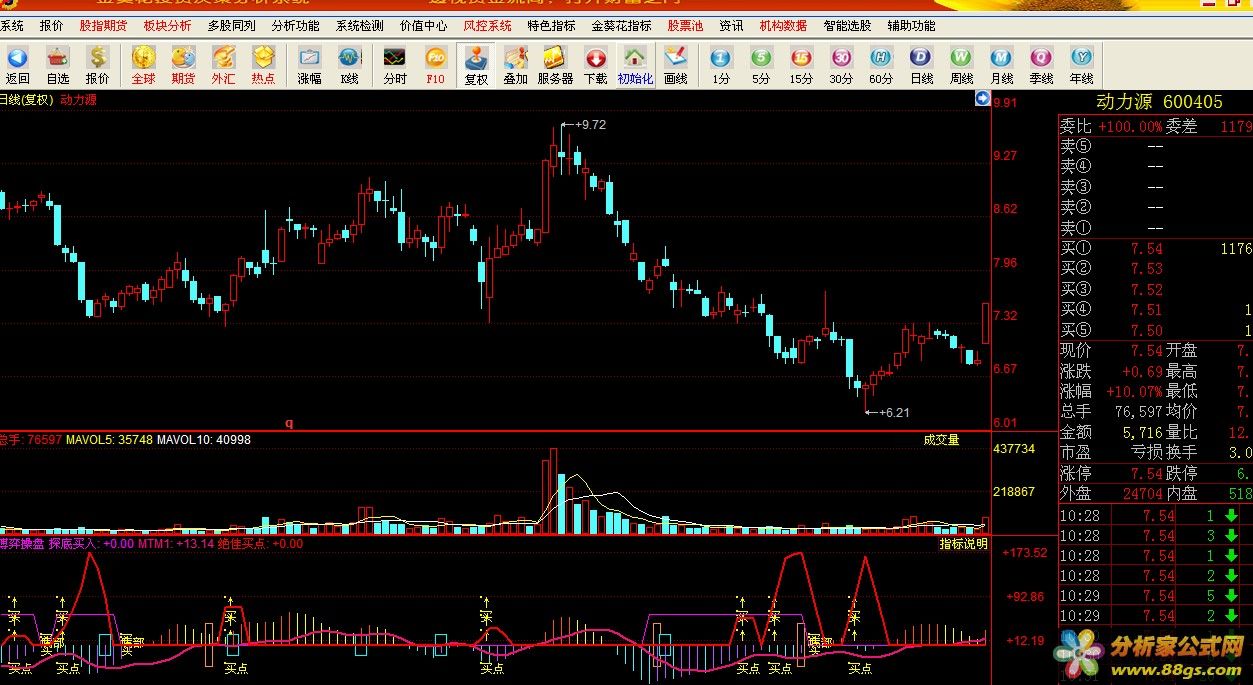Open the 金葵花指标 menu
The width and height of the screenshot is (1253, 685).
(x=621, y=26)
